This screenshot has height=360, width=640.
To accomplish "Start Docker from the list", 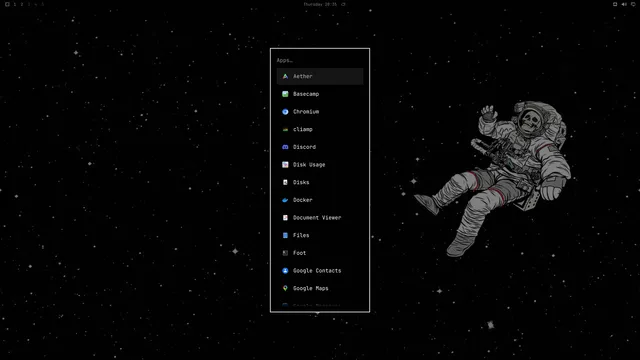I will pyautogui.click(x=320, y=200).
